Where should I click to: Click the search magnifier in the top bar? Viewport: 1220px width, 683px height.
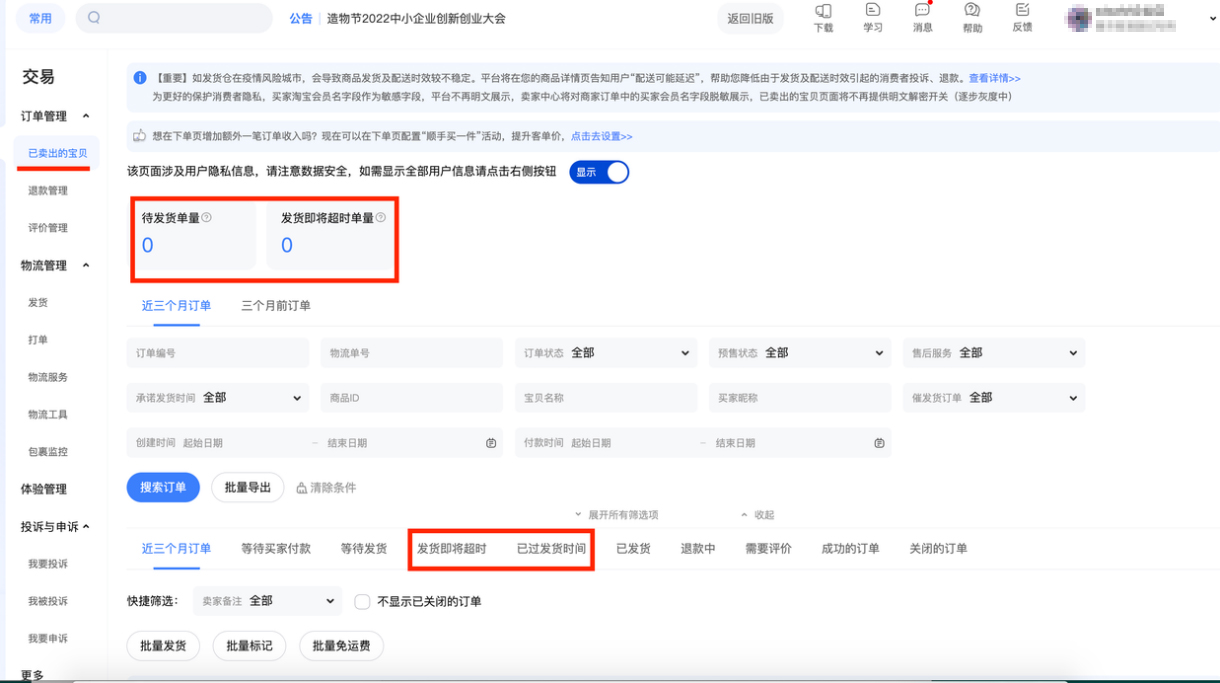(94, 17)
